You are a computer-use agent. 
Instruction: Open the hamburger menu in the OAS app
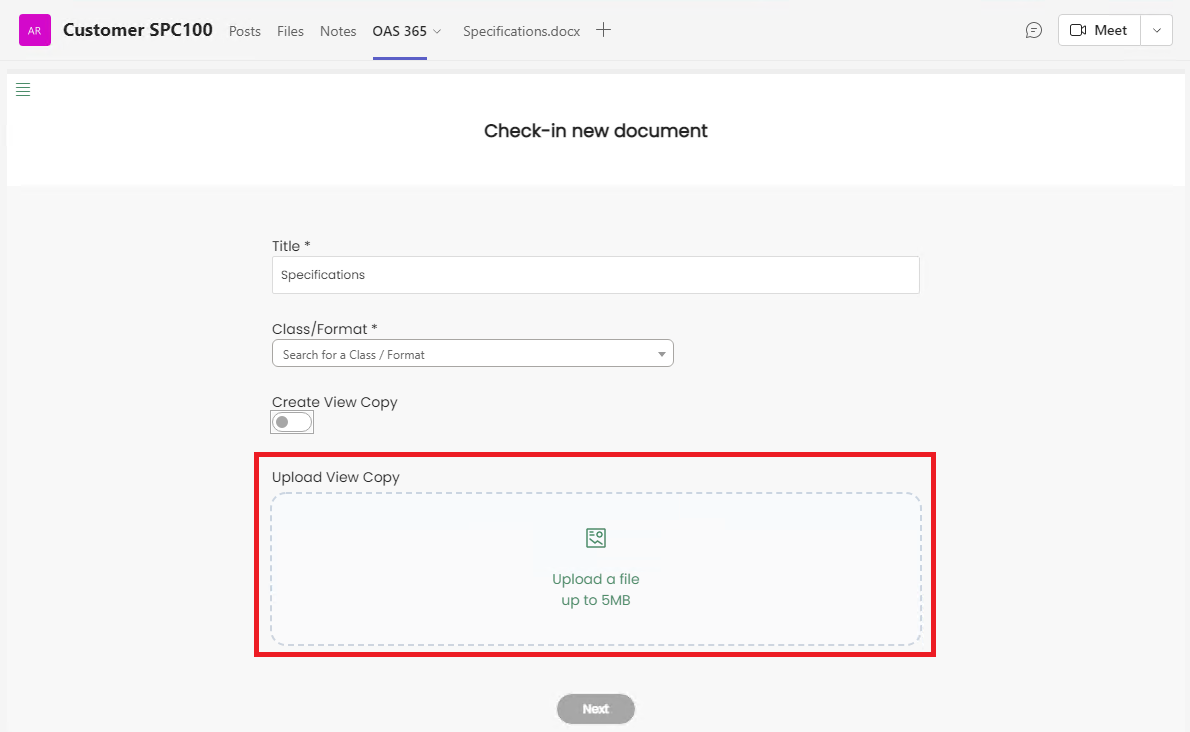click(x=23, y=90)
